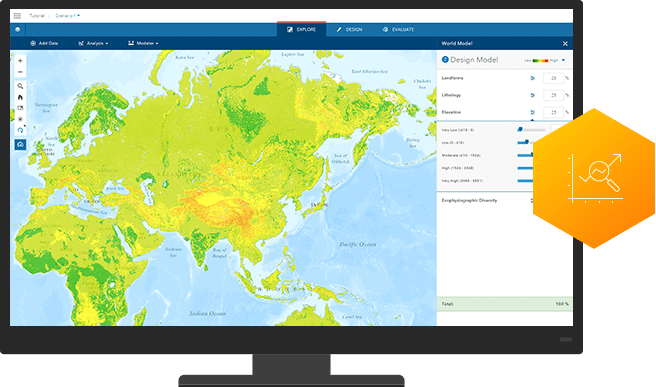Viewport: 656px width, 387px height.
Task: Click the globe icon in the blue bar
Action: [18, 30]
